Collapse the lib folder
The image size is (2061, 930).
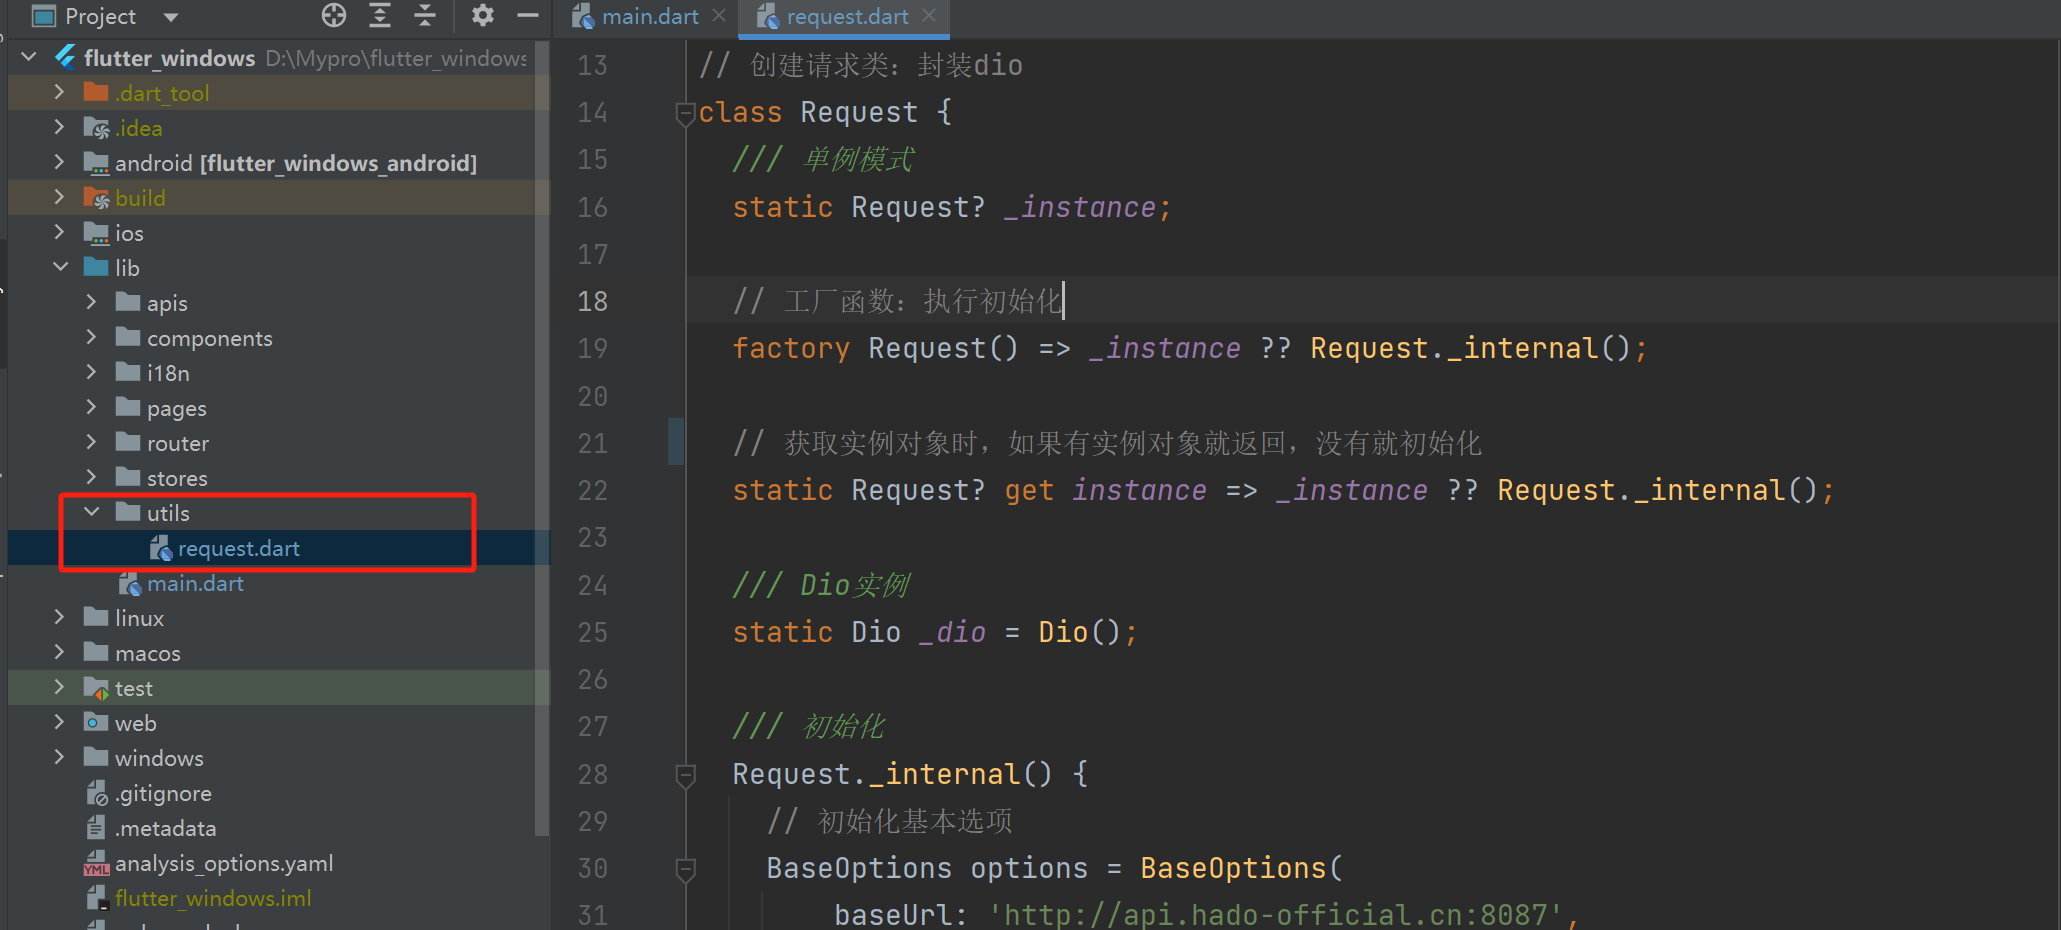tap(60, 267)
